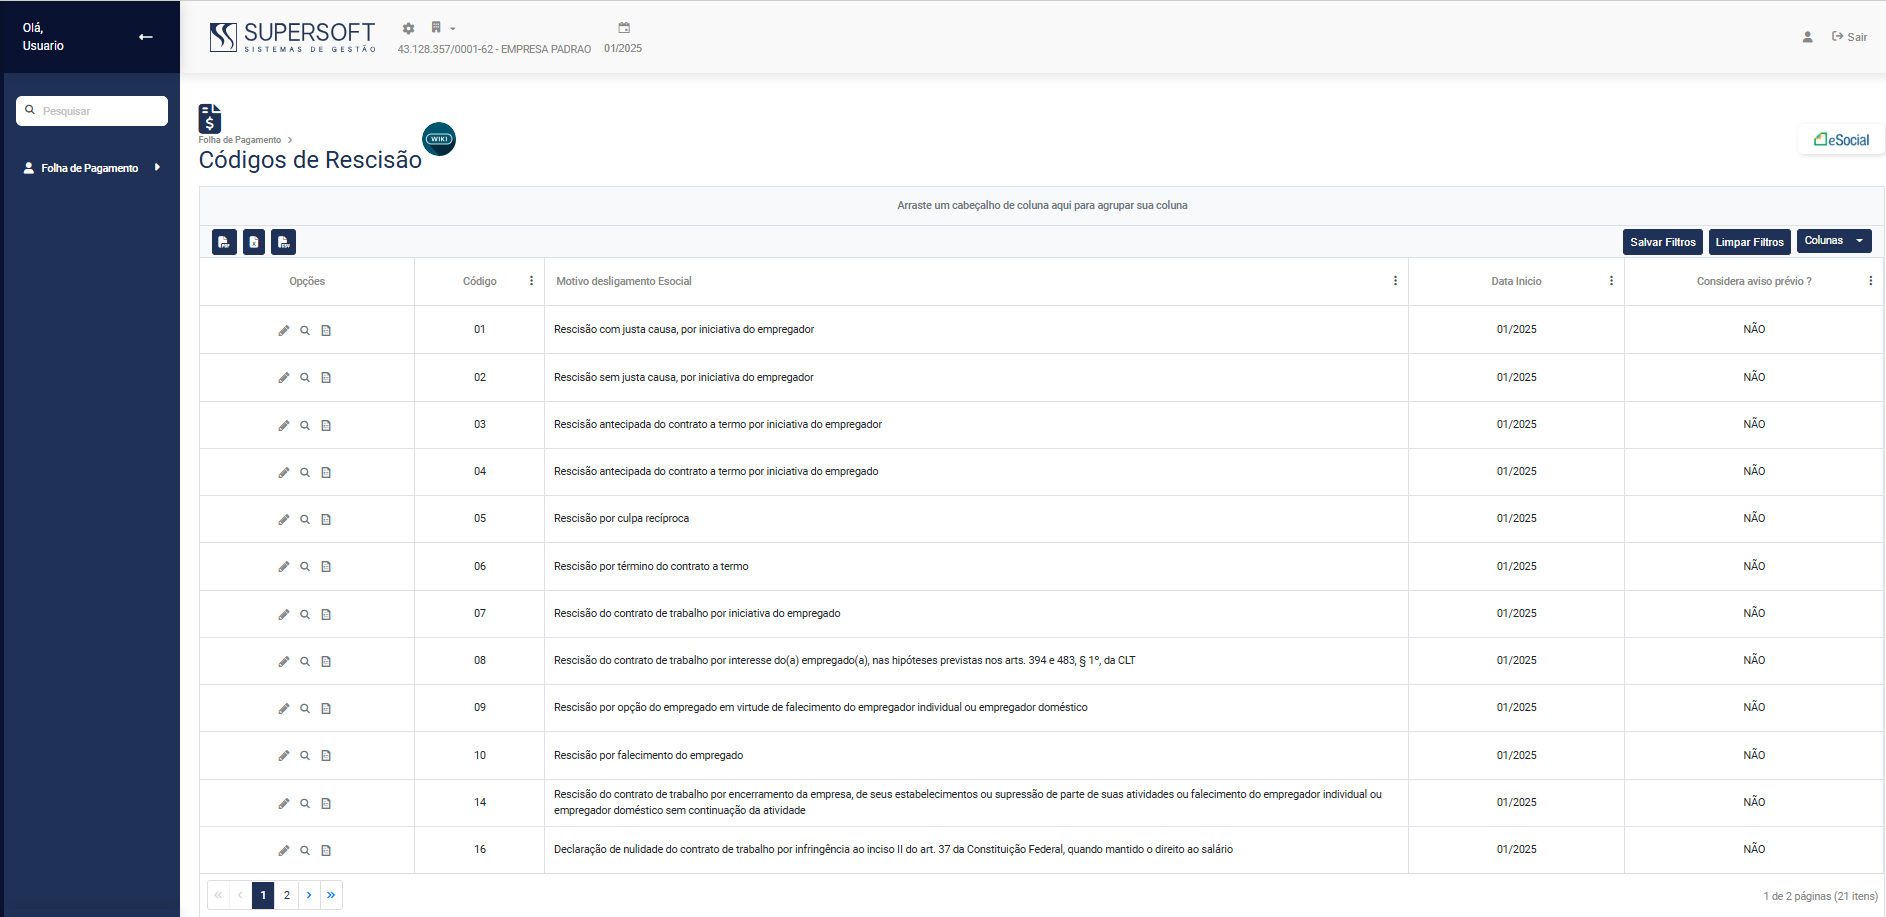Go to page 2 of results

tap(287, 895)
